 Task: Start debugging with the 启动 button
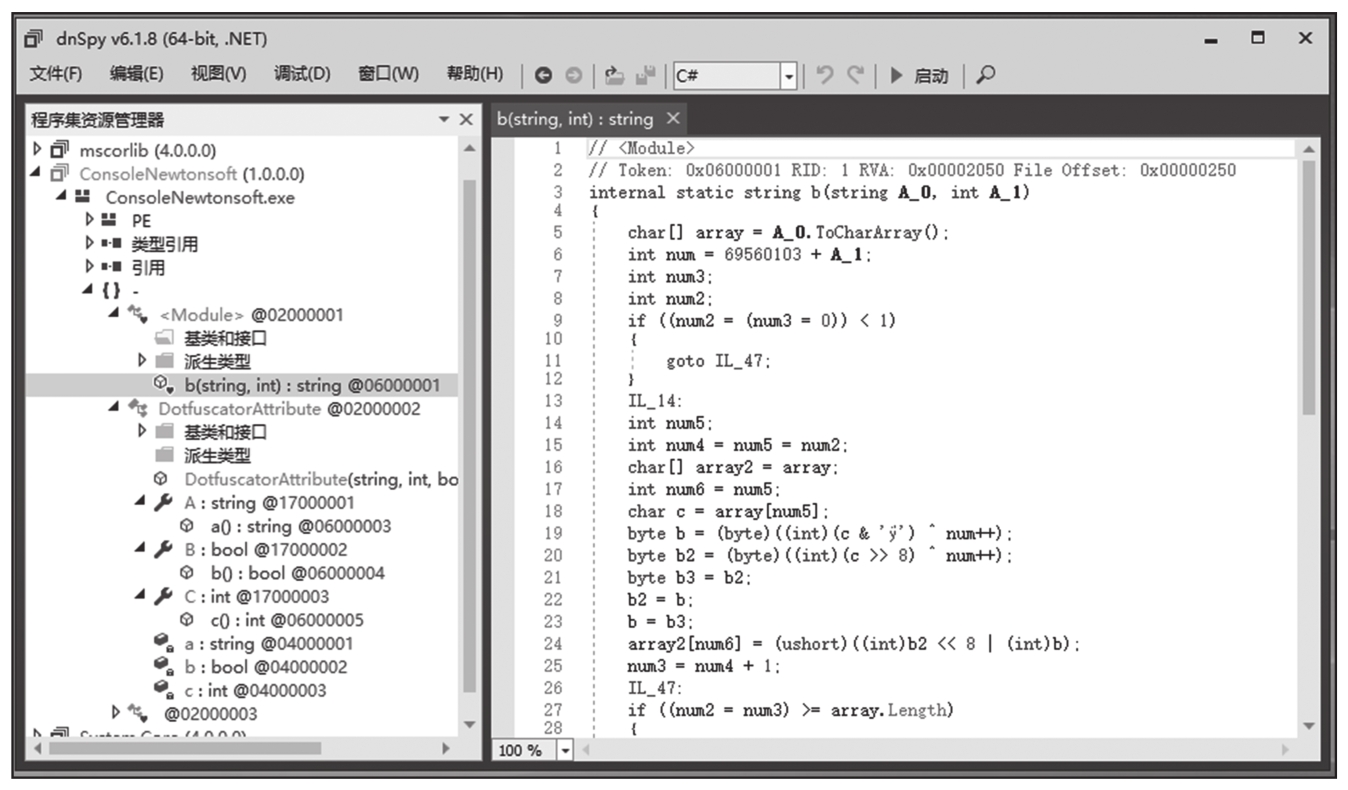(919, 75)
